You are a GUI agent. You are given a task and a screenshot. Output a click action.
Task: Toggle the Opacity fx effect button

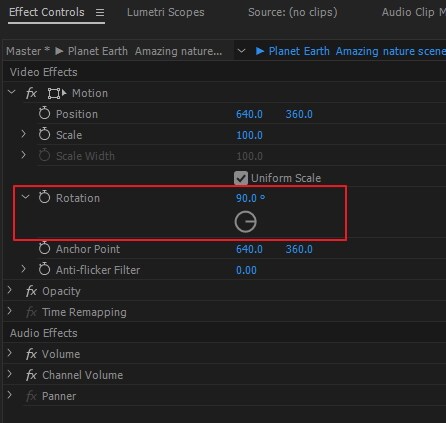click(31, 291)
